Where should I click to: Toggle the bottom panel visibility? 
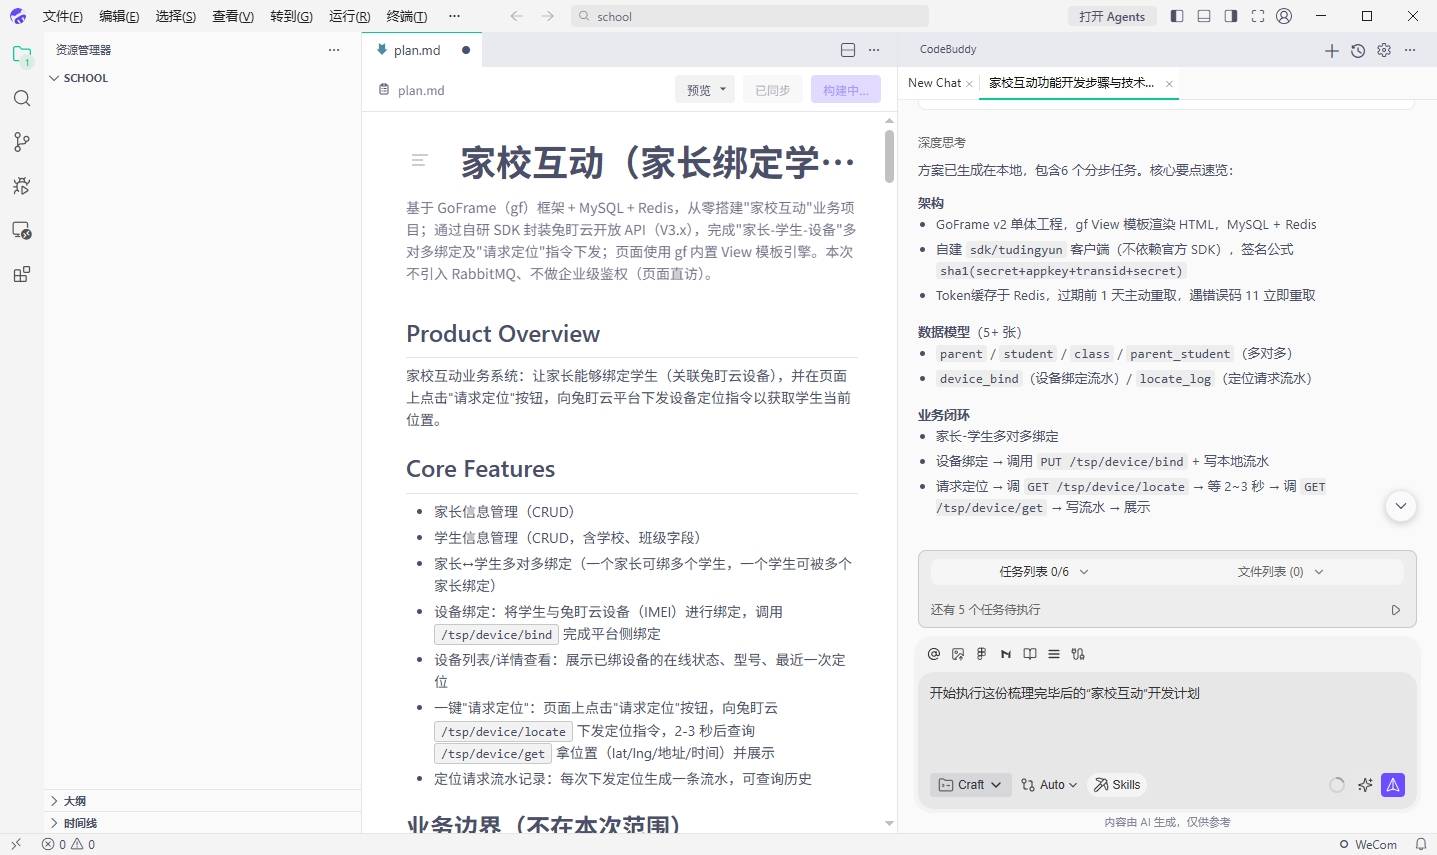pyautogui.click(x=1204, y=16)
